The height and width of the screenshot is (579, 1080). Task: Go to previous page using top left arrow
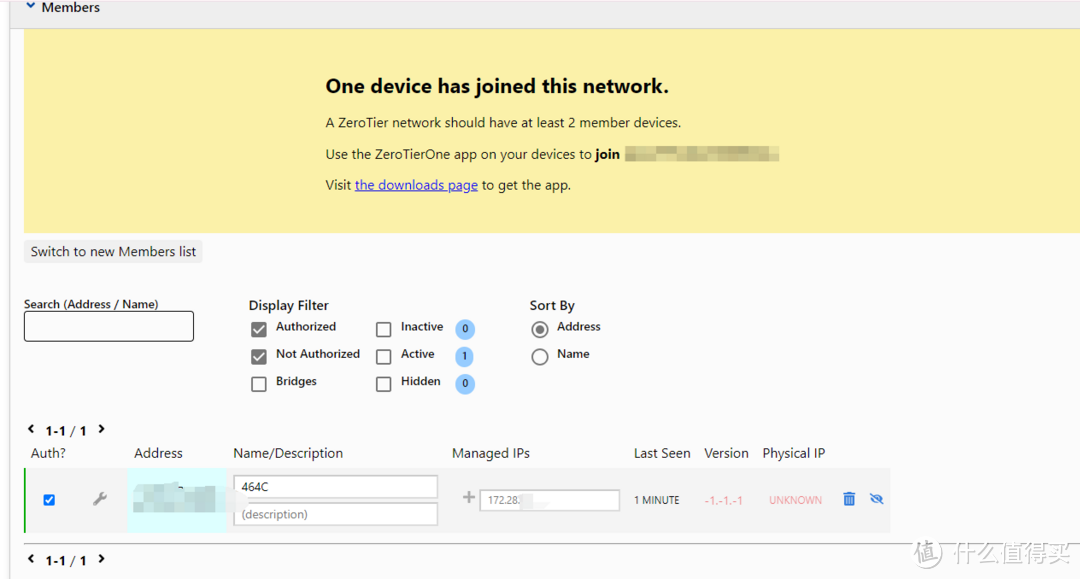coord(31,430)
